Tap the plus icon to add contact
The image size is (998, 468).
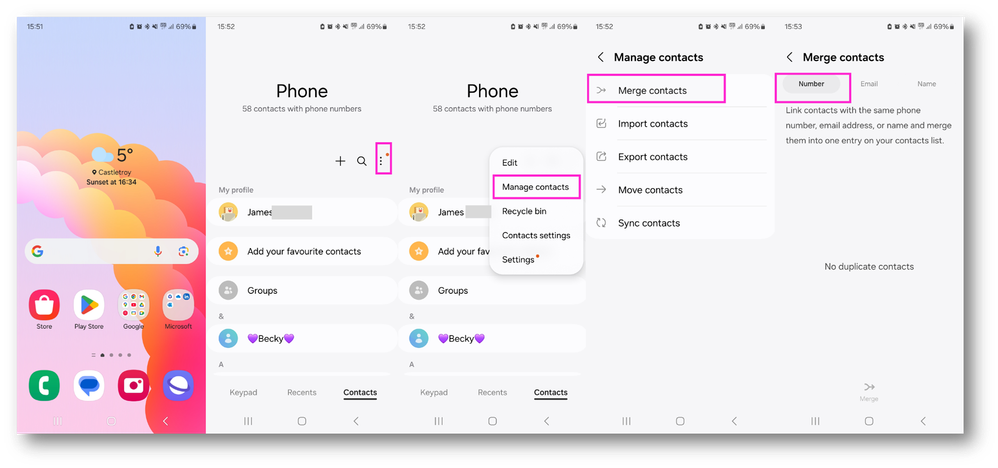click(x=341, y=161)
